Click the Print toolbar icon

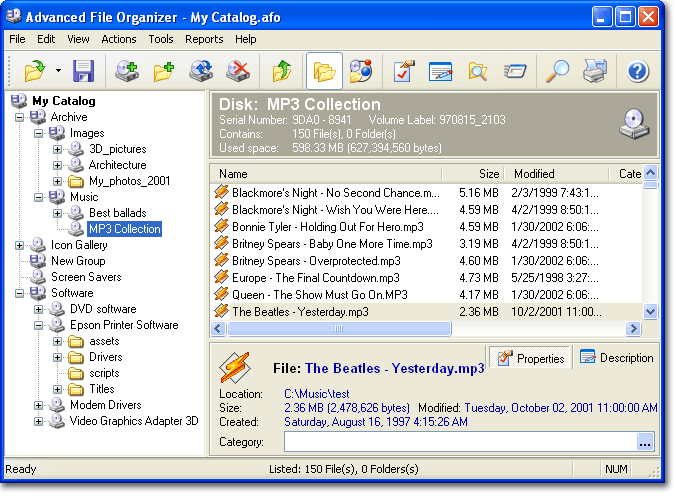click(594, 71)
